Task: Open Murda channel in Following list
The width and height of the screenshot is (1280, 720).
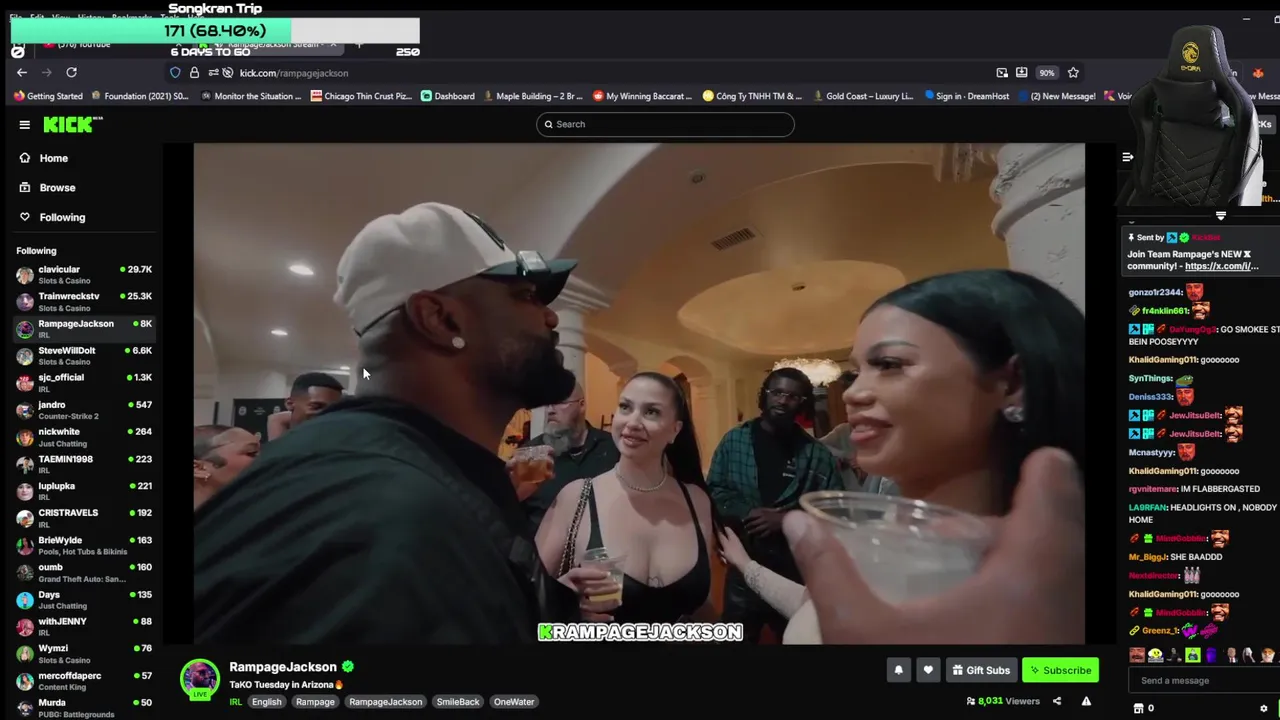Action: tap(84, 707)
